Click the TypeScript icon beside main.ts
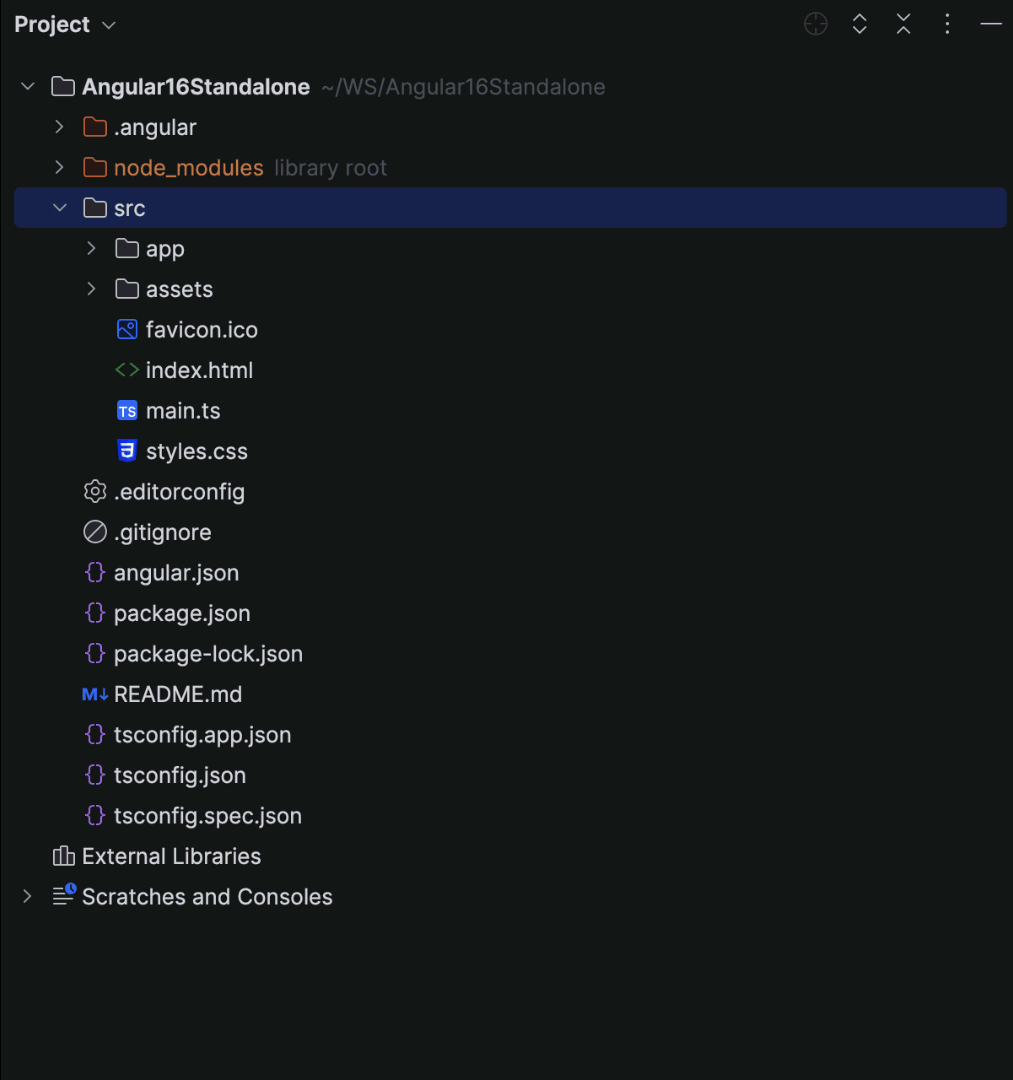This screenshot has width=1013, height=1080. point(127,410)
